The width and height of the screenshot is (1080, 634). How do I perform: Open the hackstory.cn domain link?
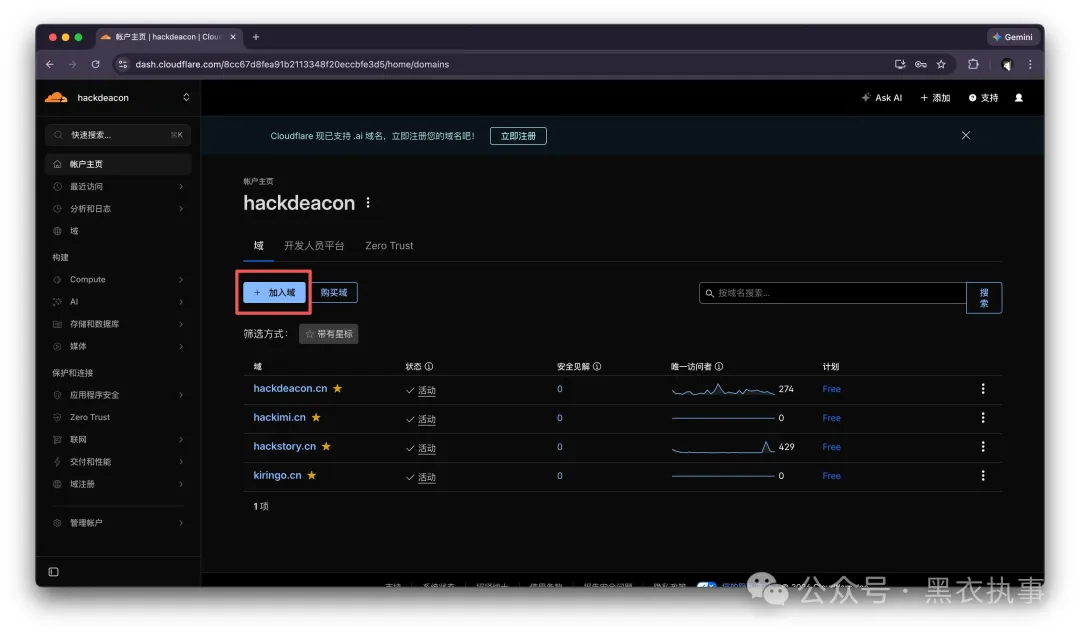pyautogui.click(x=284, y=446)
